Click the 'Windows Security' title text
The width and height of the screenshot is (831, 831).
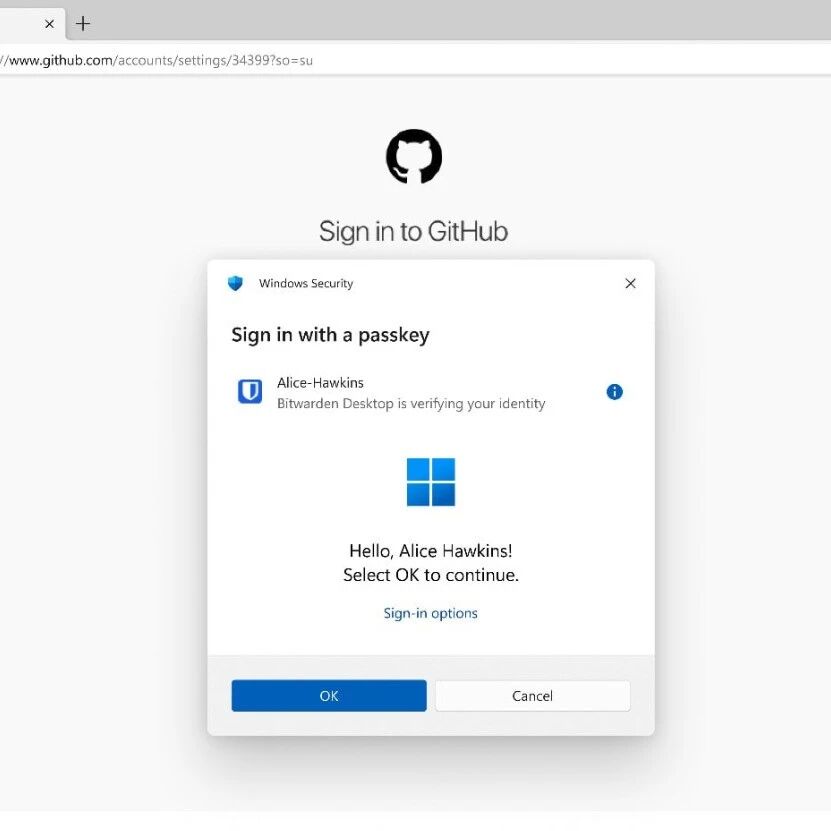point(306,284)
